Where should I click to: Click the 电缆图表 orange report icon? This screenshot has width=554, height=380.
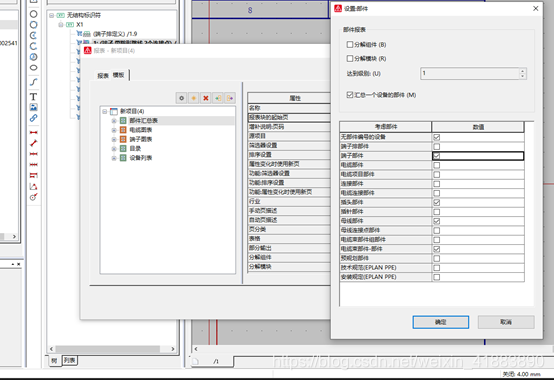[123, 130]
